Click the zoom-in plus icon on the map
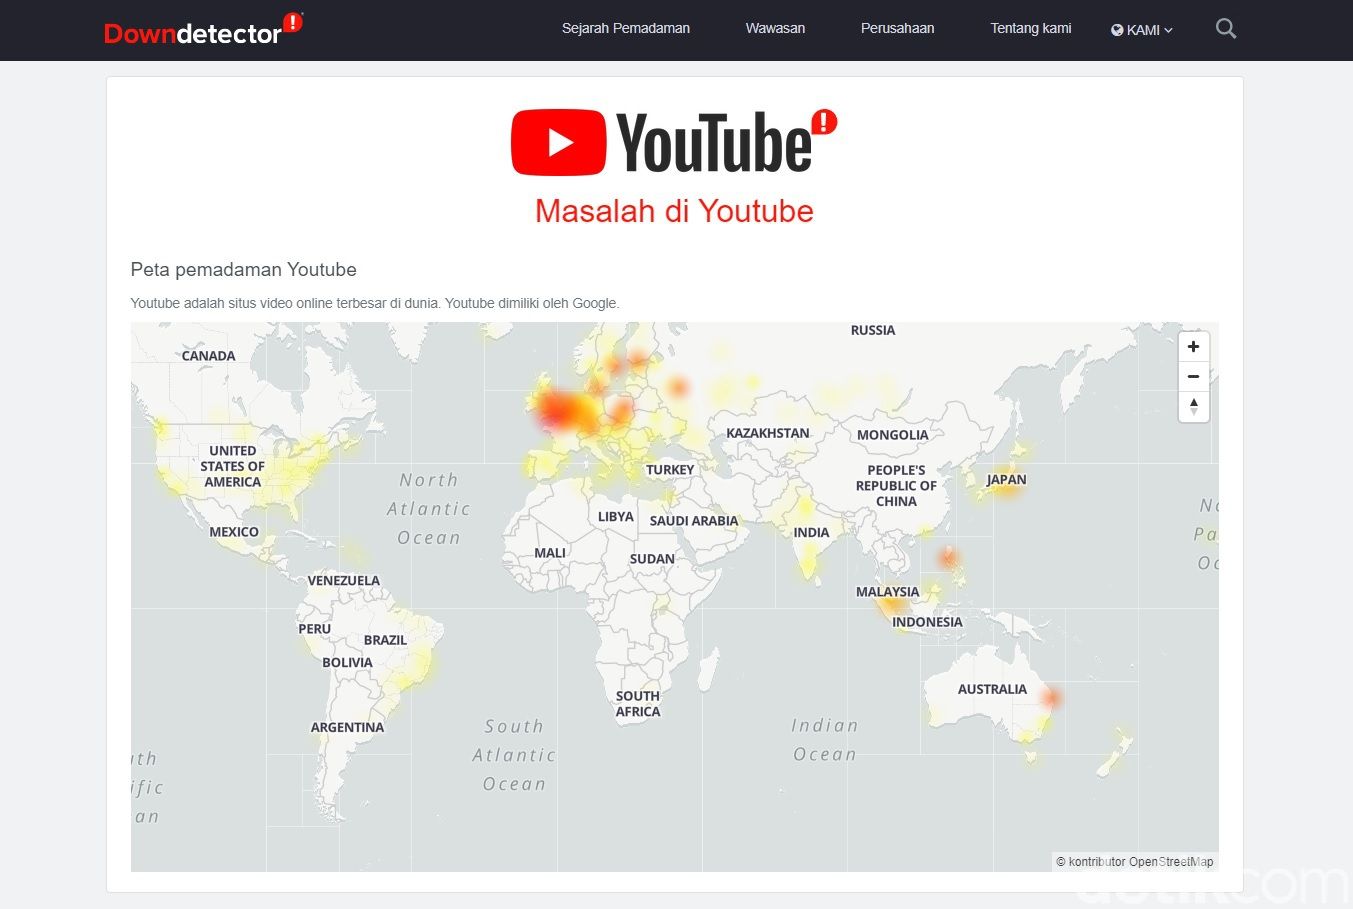The image size is (1353, 909). (x=1193, y=346)
